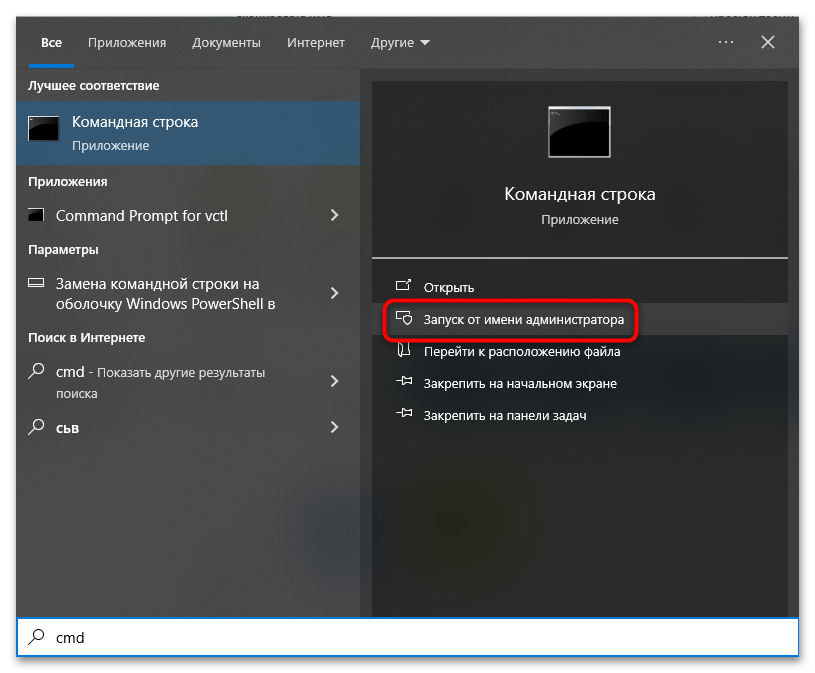Click pin icon for панели задач

(404, 414)
